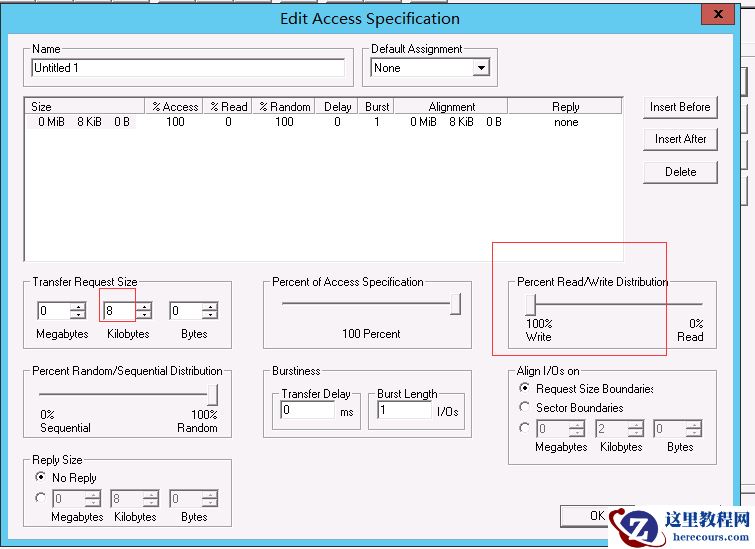Image resolution: width=755 pixels, height=549 pixels.
Task: Click the % Access column header
Action: pyautogui.click(x=174, y=106)
